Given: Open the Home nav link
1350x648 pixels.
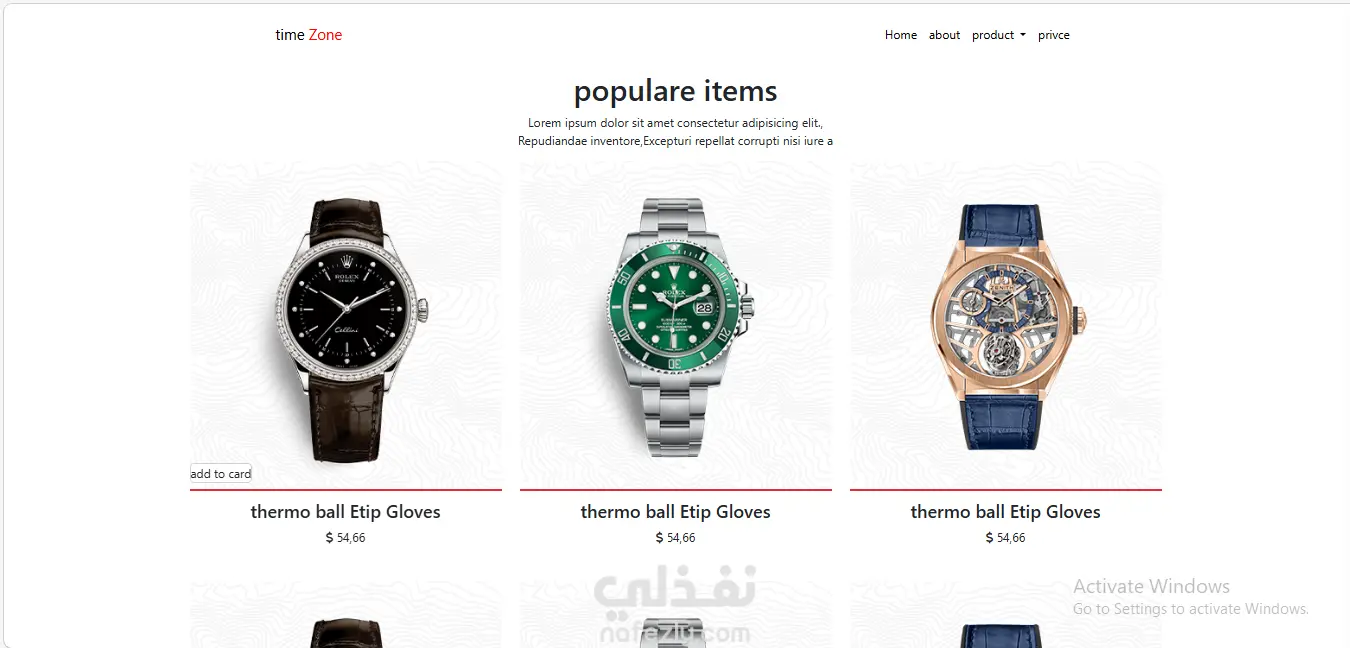Looking at the screenshot, I should click(x=901, y=35).
